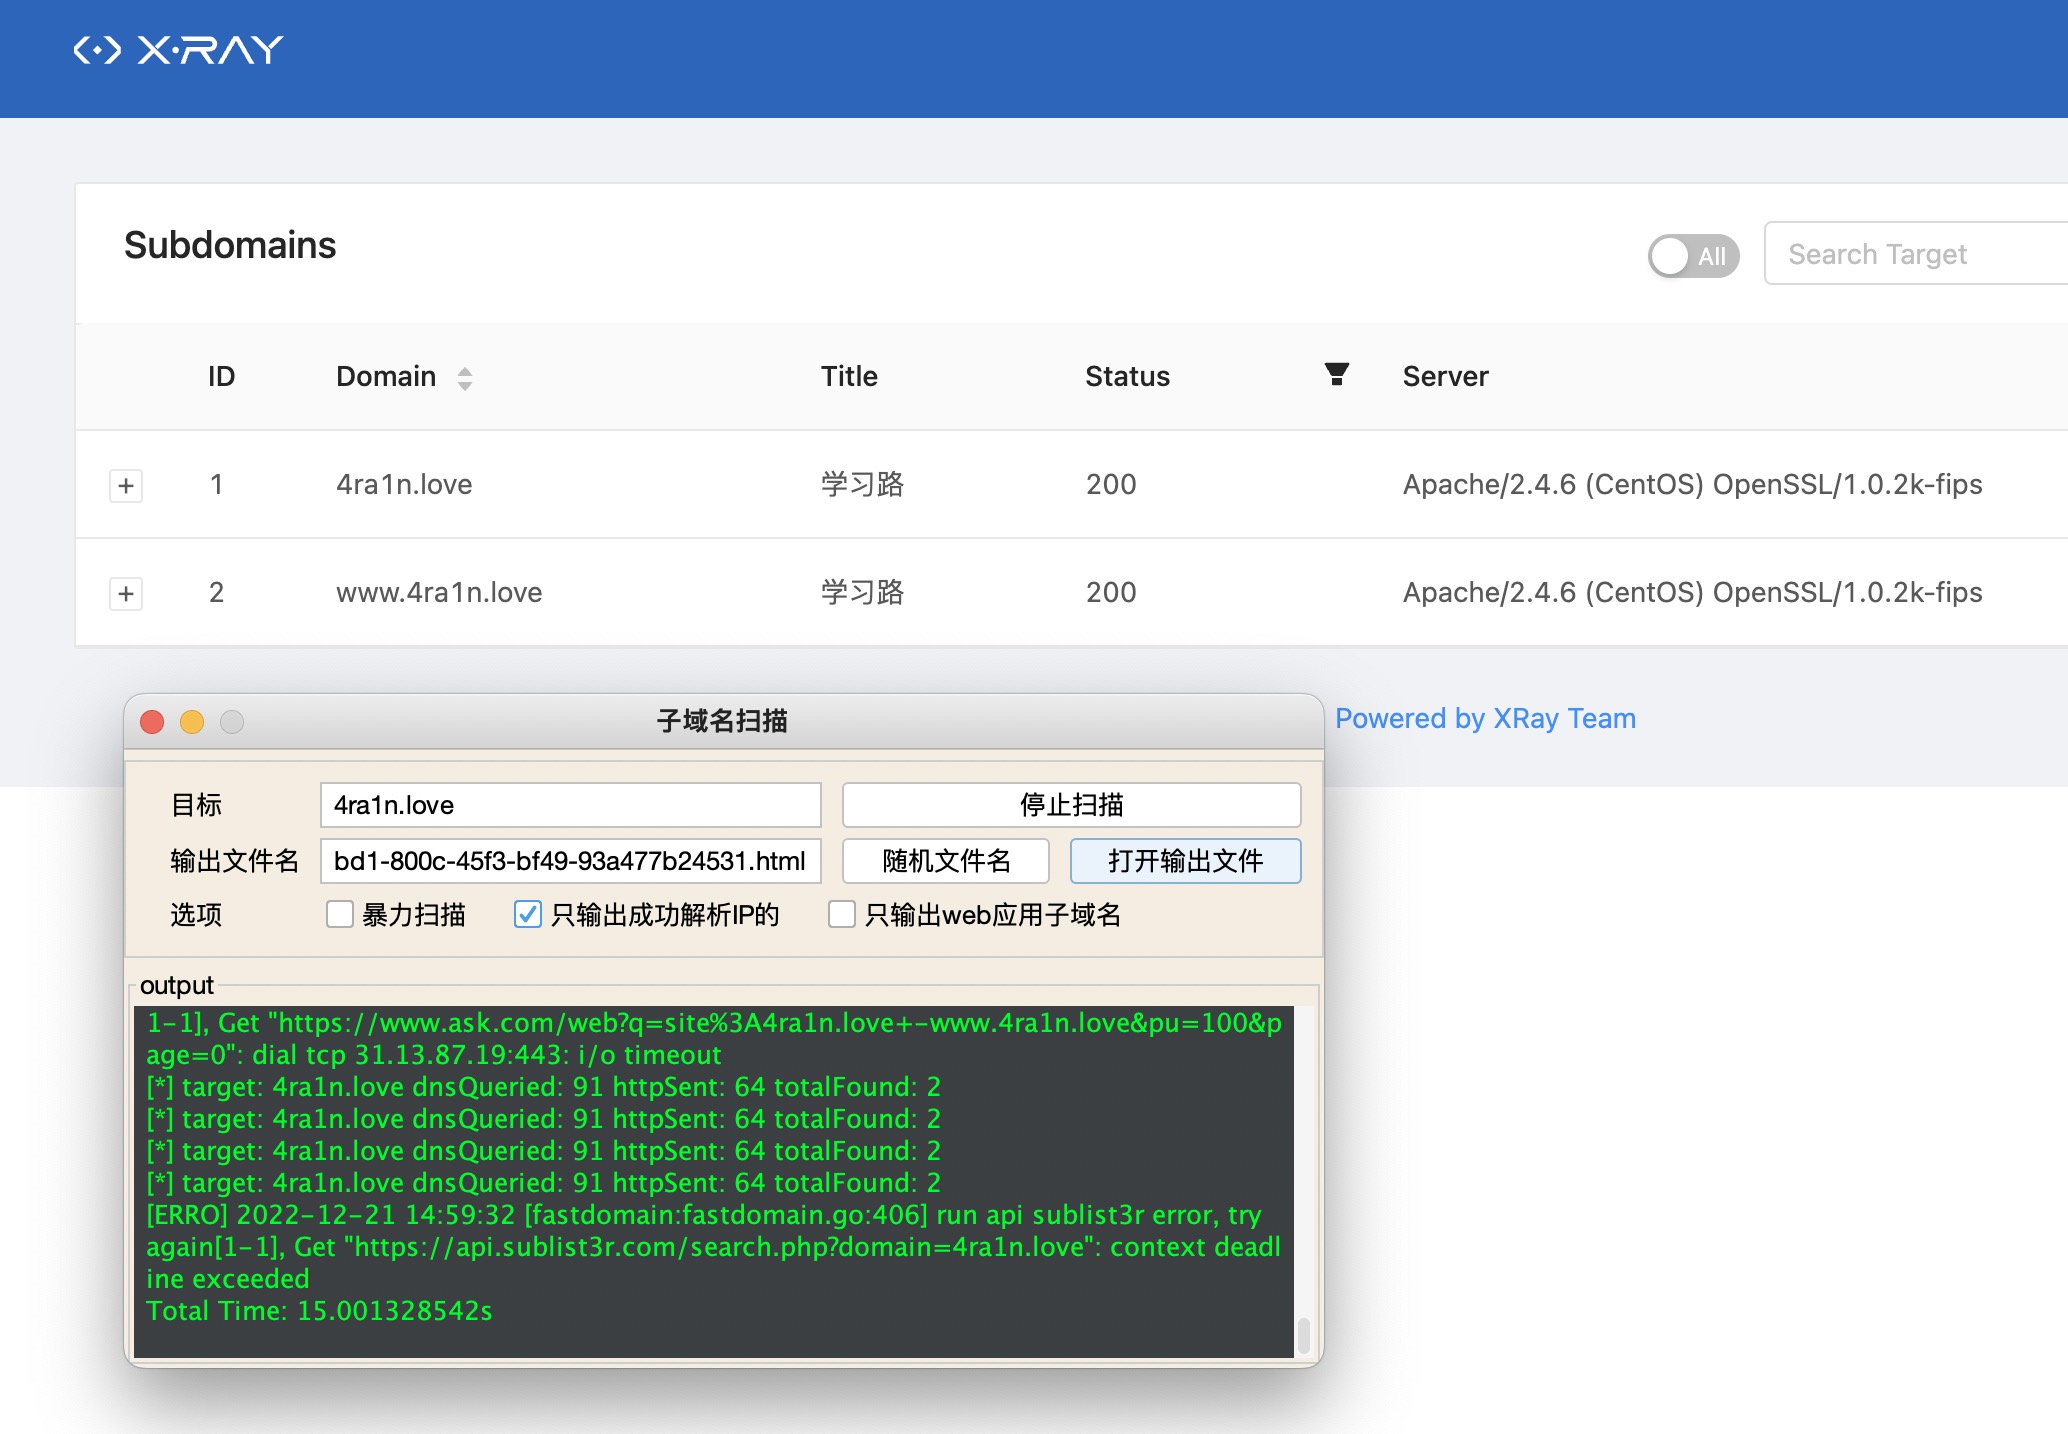Click the 停止扫描 button
Viewport: 2068px width, 1434px height.
[1071, 805]
